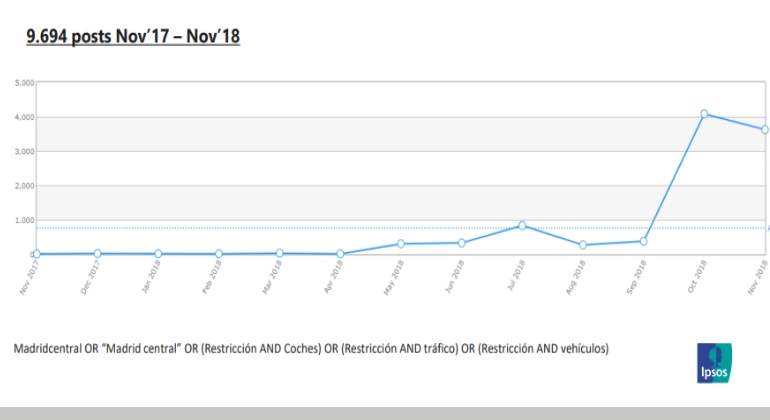
Task: Select the Feb 2018 data point
Action: tap(219, 254)
